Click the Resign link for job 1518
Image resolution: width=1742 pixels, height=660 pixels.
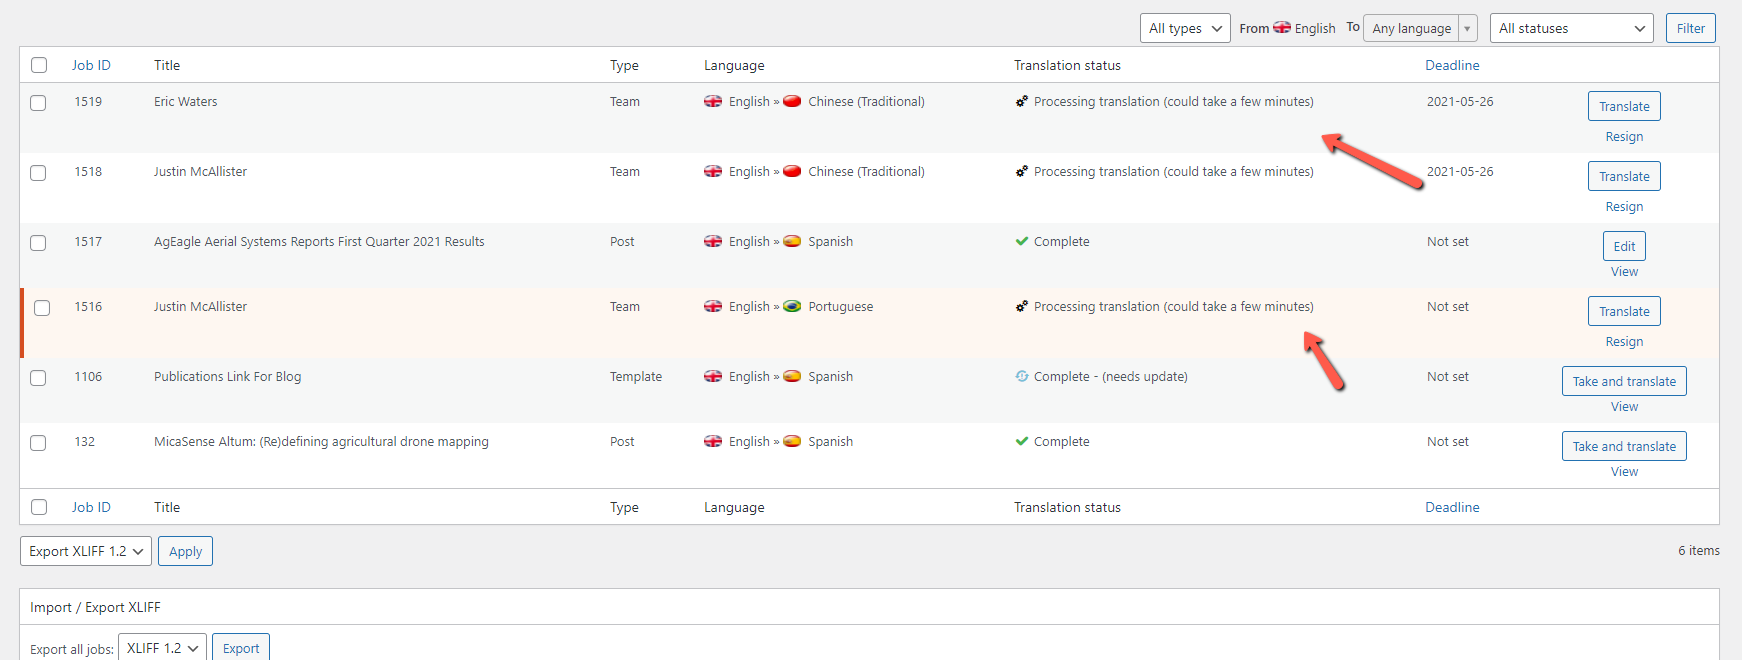(x=1623, y=207)
